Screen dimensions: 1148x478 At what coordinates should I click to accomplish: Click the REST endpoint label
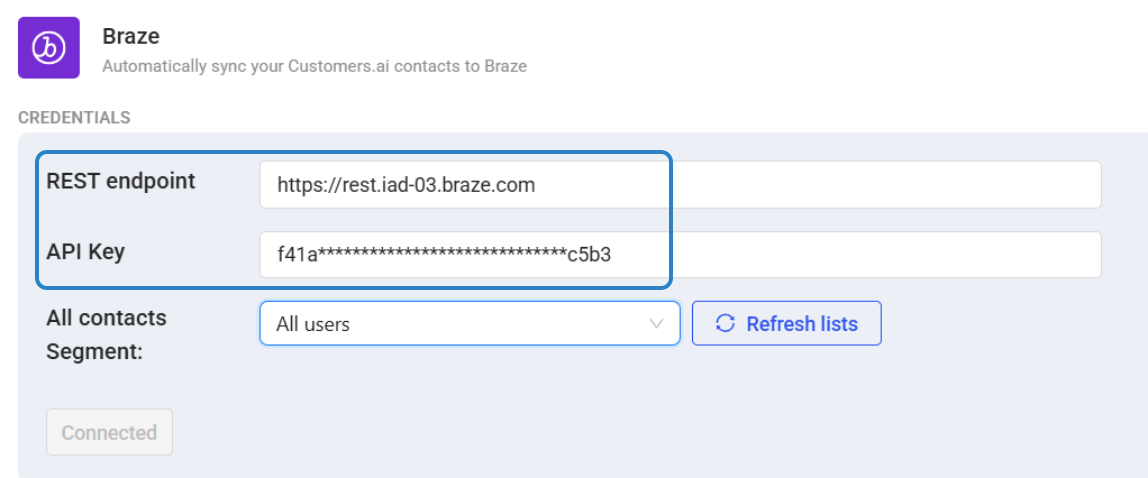(x=121, y=181)
